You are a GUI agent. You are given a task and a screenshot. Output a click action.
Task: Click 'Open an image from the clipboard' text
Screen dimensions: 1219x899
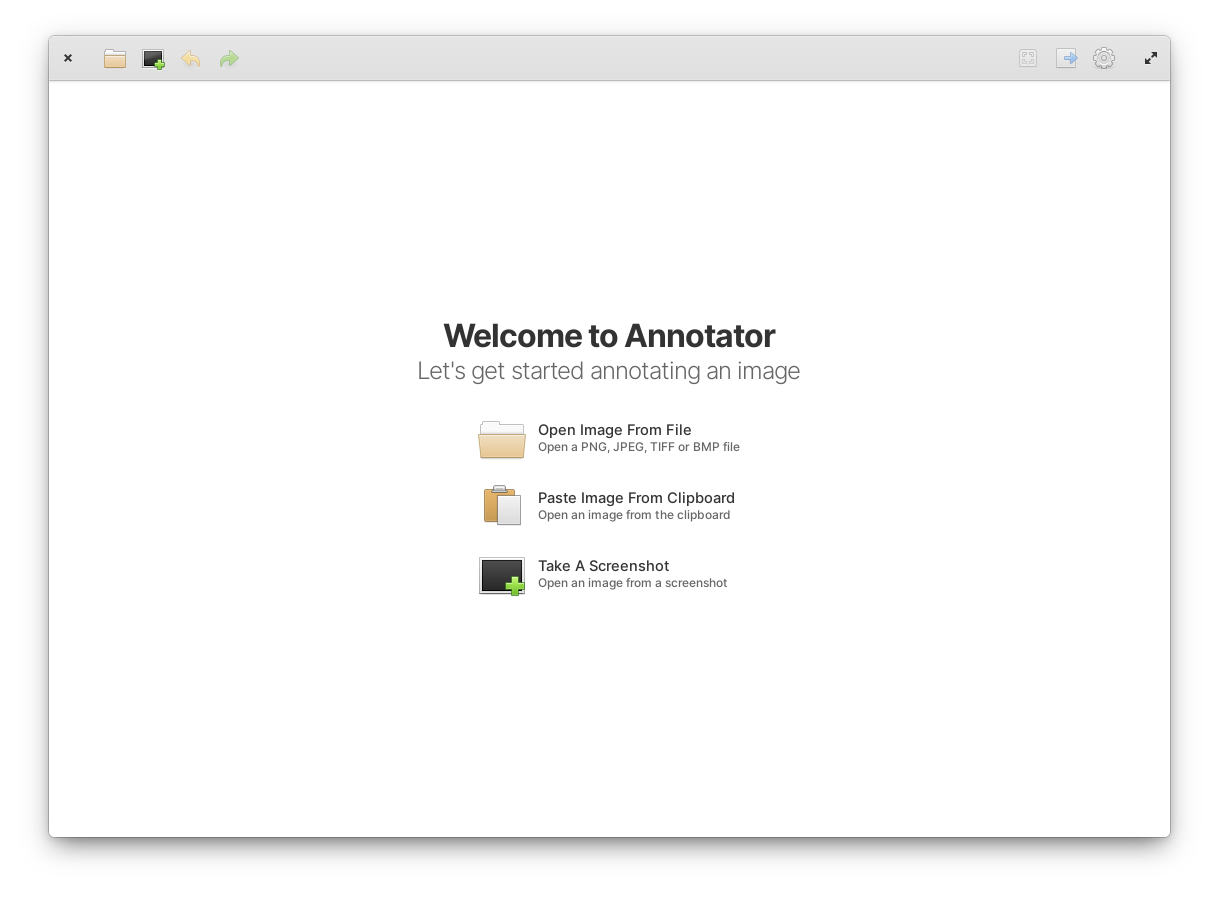[634, 515]
